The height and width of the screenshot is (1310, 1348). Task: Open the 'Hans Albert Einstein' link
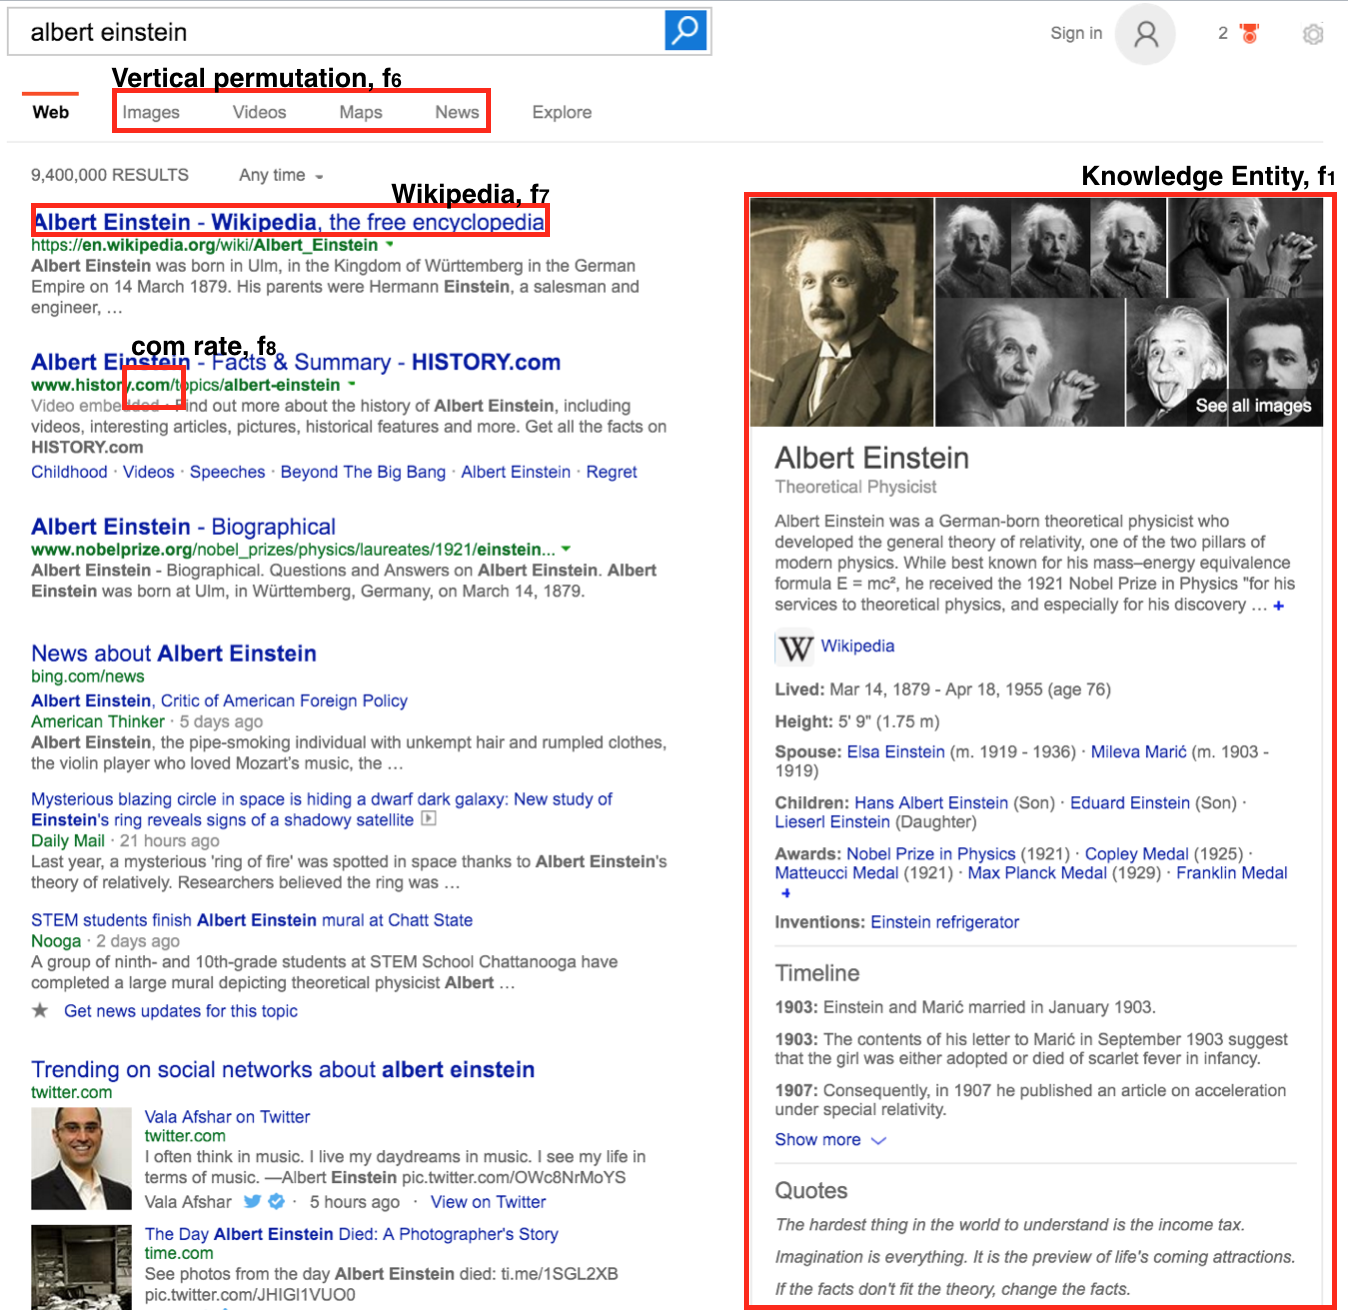coord(931,803)
